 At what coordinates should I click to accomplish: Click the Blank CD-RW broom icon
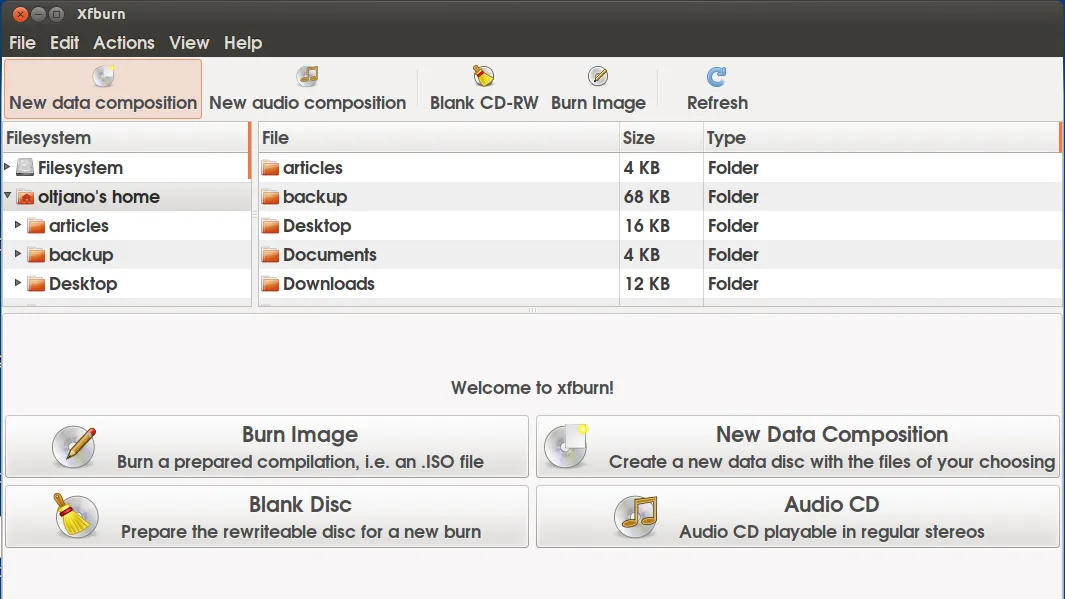pyautogui.click(x=484, y=76)
